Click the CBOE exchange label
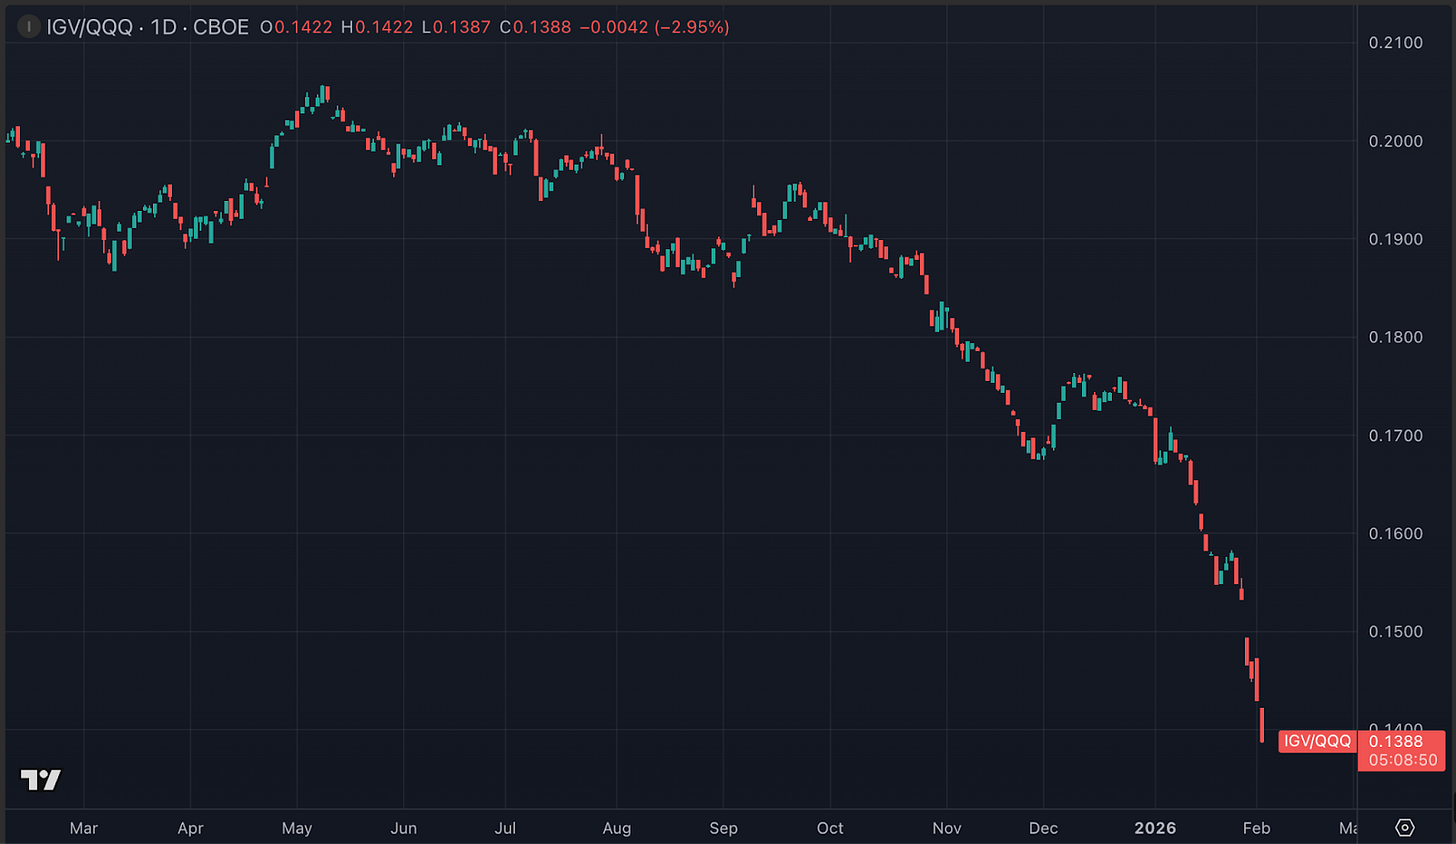Screen dimensions: 1456x844 pyautogui.click(x=221, y=27)
